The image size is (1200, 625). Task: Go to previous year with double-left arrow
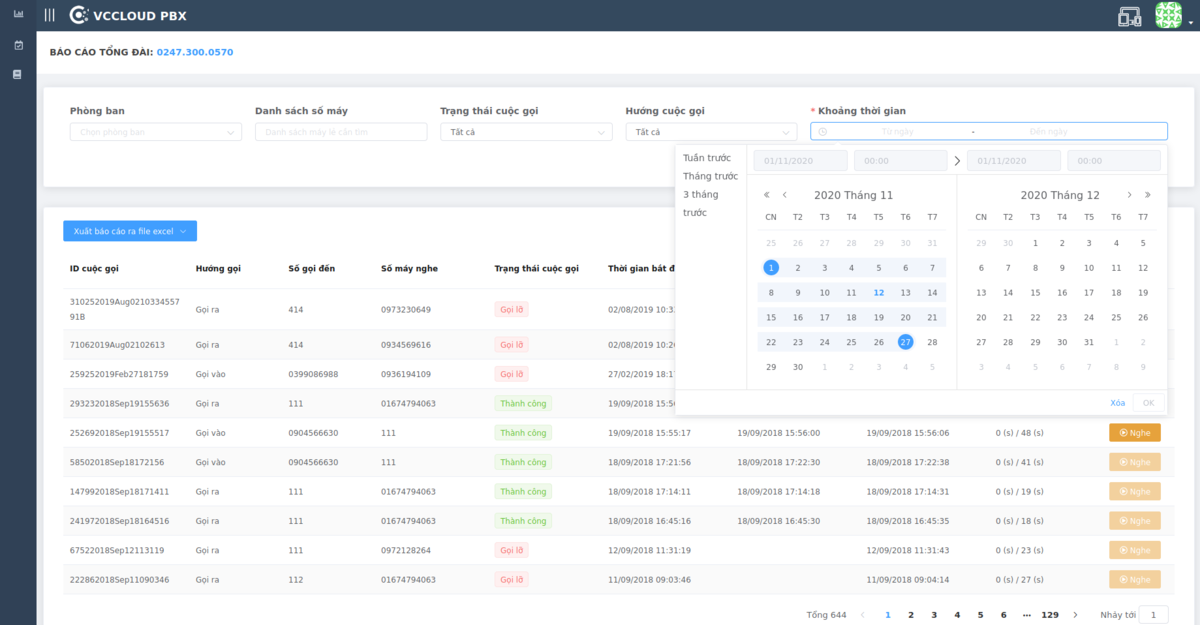(767, 195)
